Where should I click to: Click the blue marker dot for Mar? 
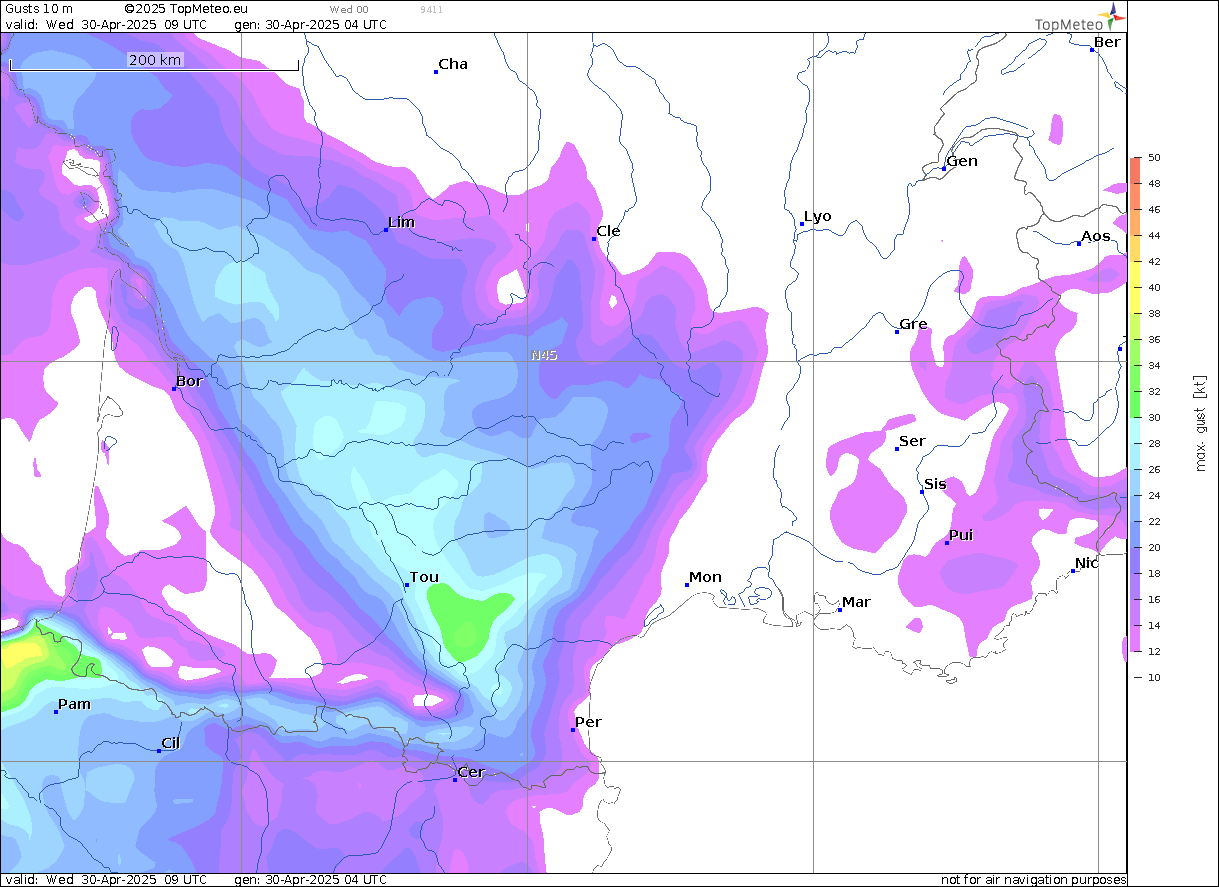click(840, 610)
